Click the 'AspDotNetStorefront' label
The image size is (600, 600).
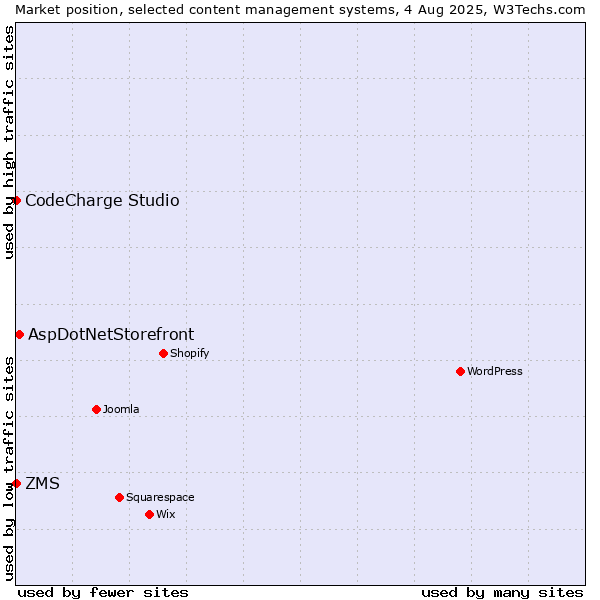tap(111, 334)
